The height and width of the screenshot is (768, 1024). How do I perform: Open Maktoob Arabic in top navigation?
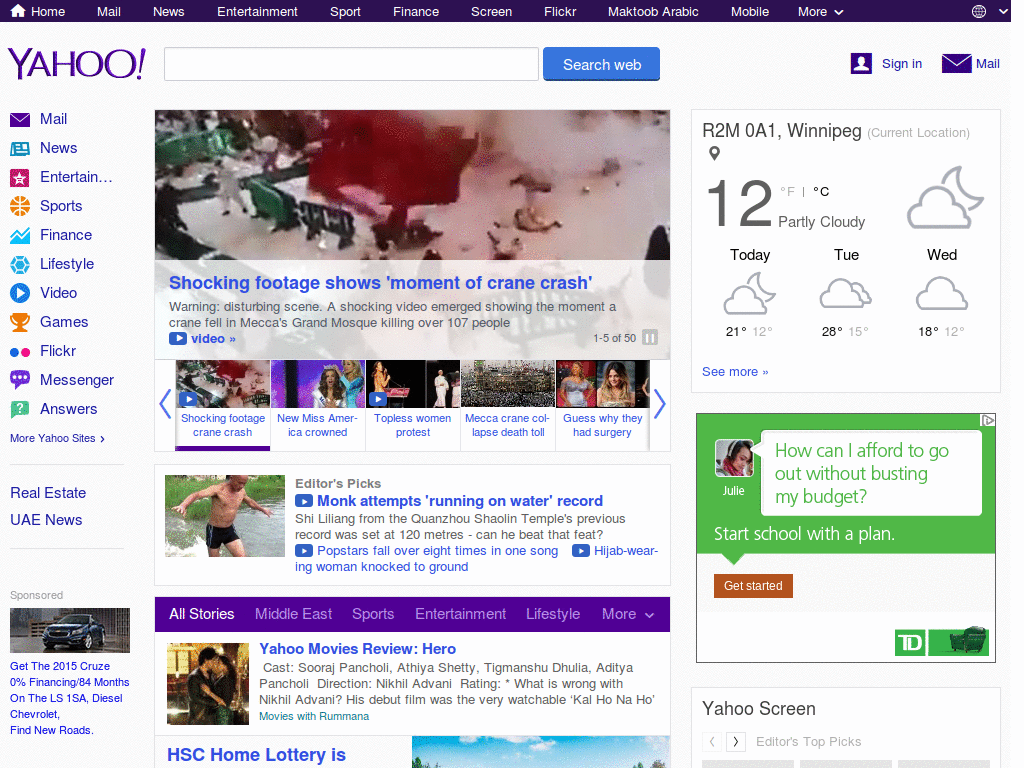(x=653, y=12)
